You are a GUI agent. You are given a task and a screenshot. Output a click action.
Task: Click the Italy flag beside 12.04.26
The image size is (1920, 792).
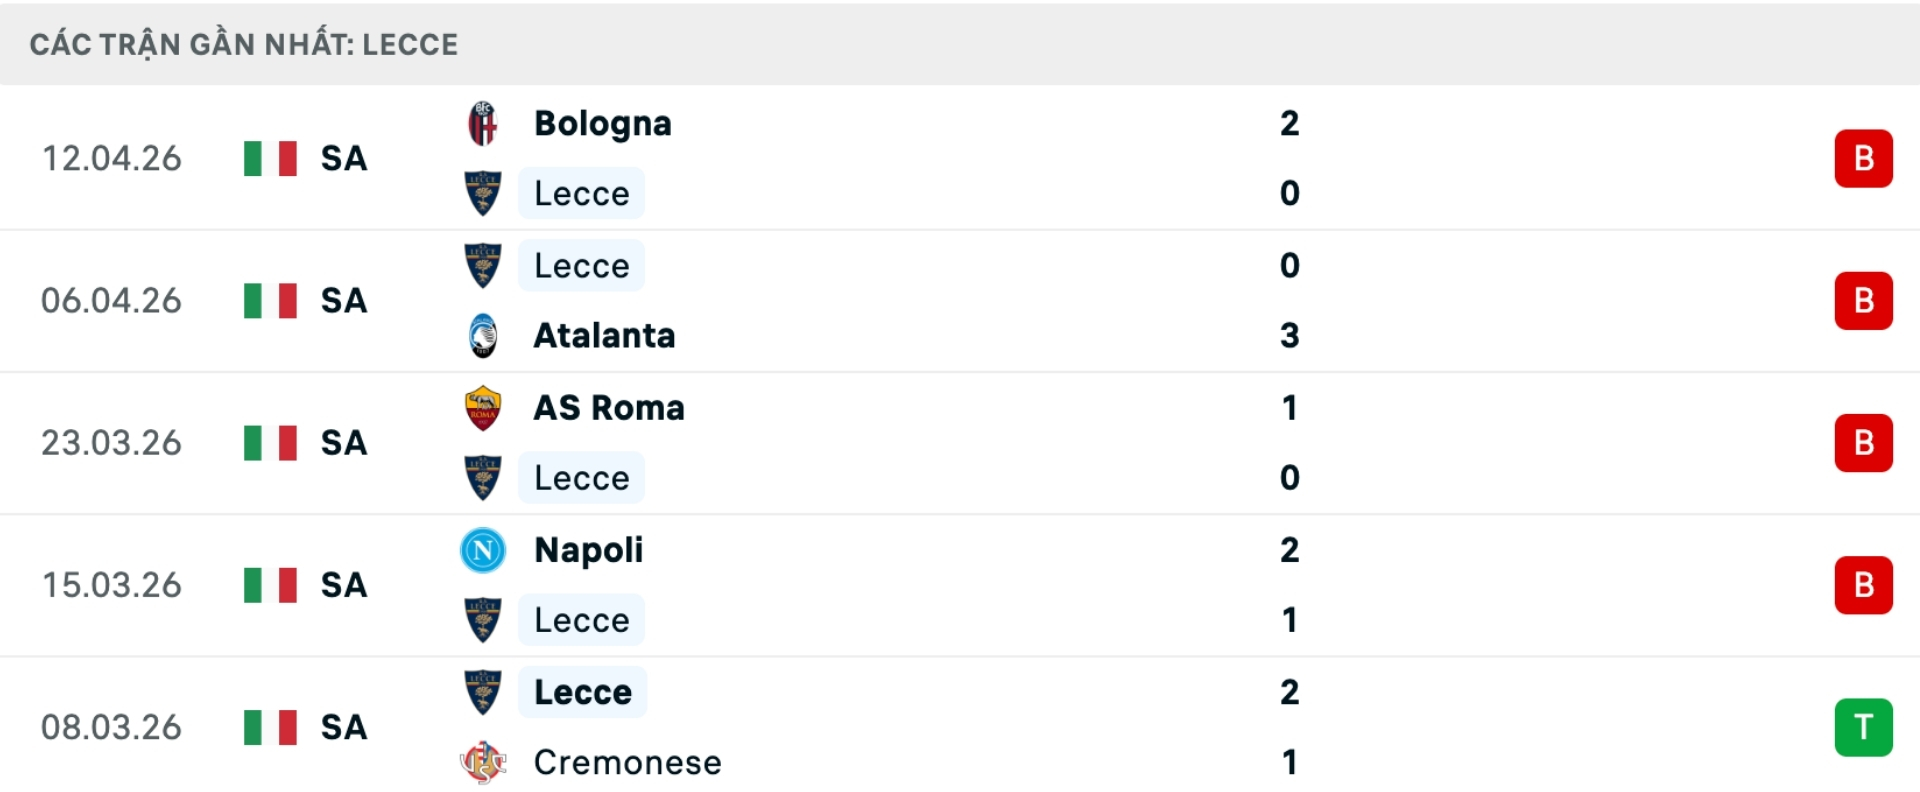click(x=270, y=158)
